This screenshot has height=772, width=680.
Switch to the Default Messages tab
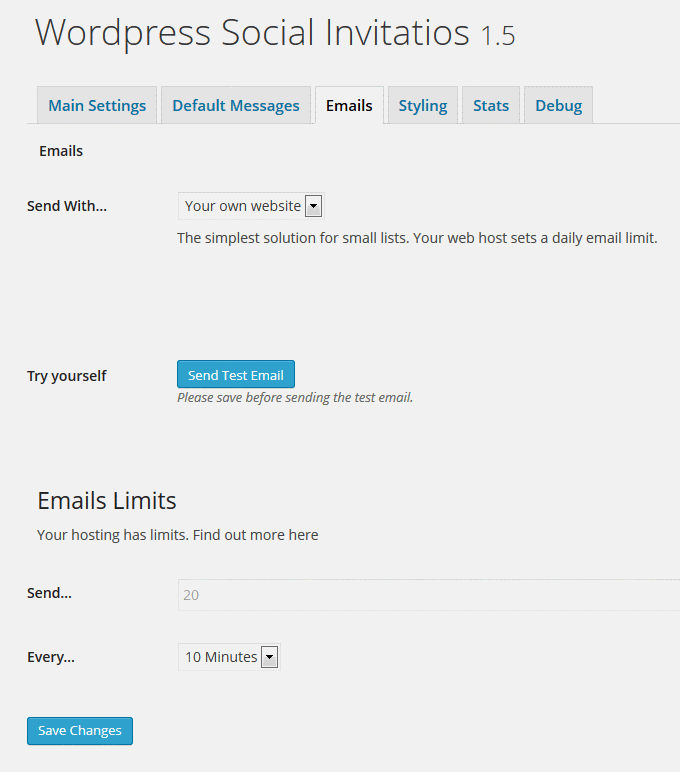pos(236,105)
